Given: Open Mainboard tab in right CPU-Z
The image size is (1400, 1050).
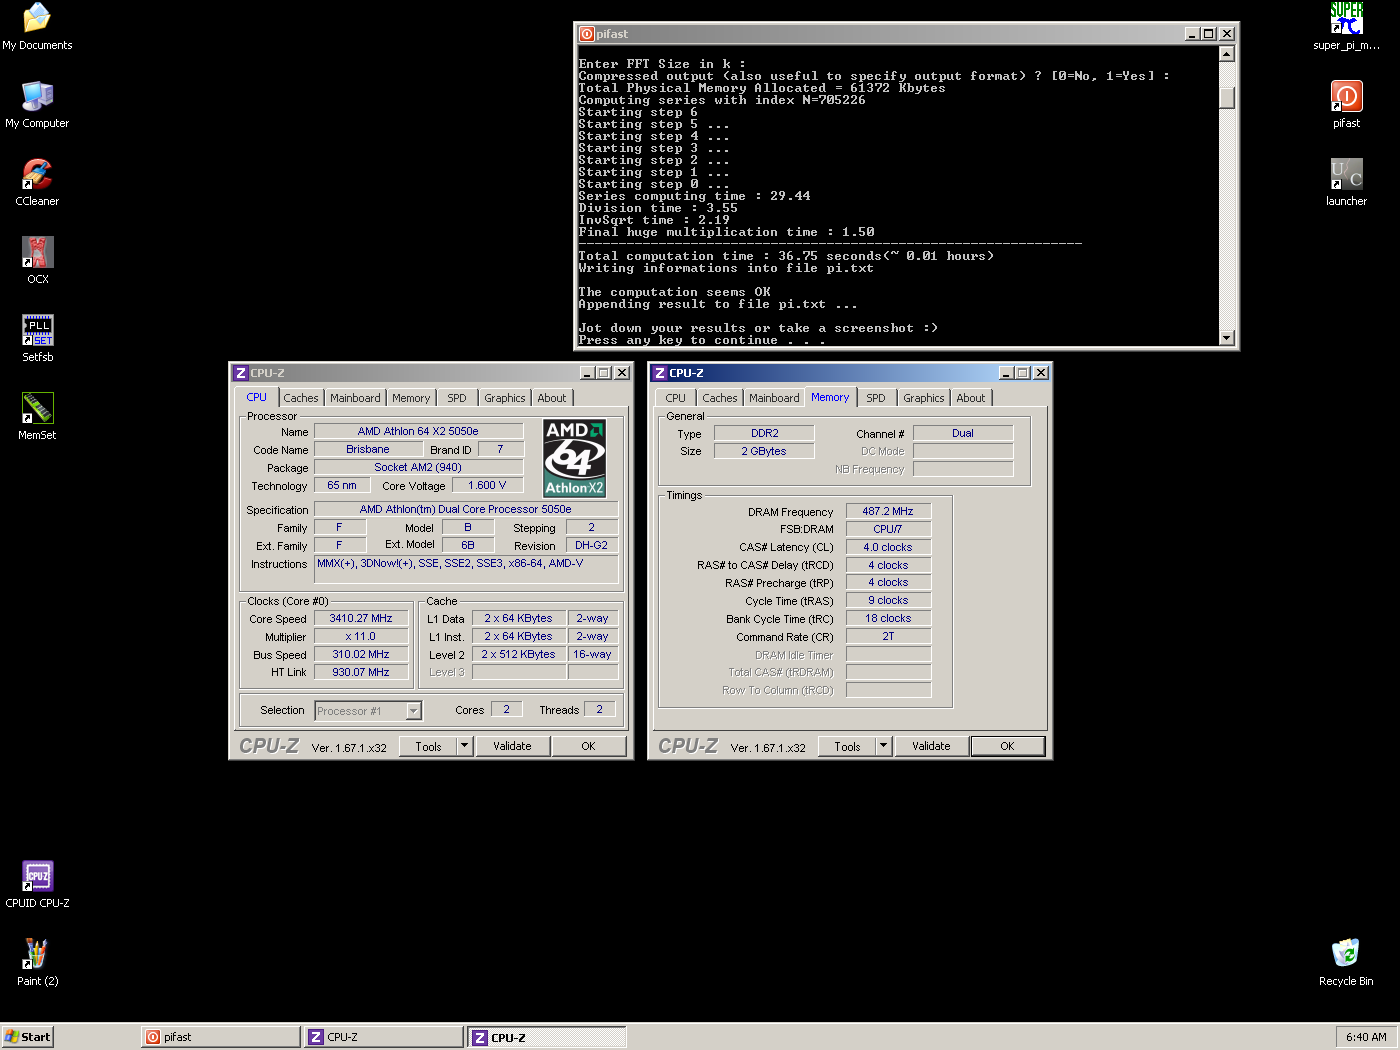Looking at the screenshot, I should pos(774,398).
